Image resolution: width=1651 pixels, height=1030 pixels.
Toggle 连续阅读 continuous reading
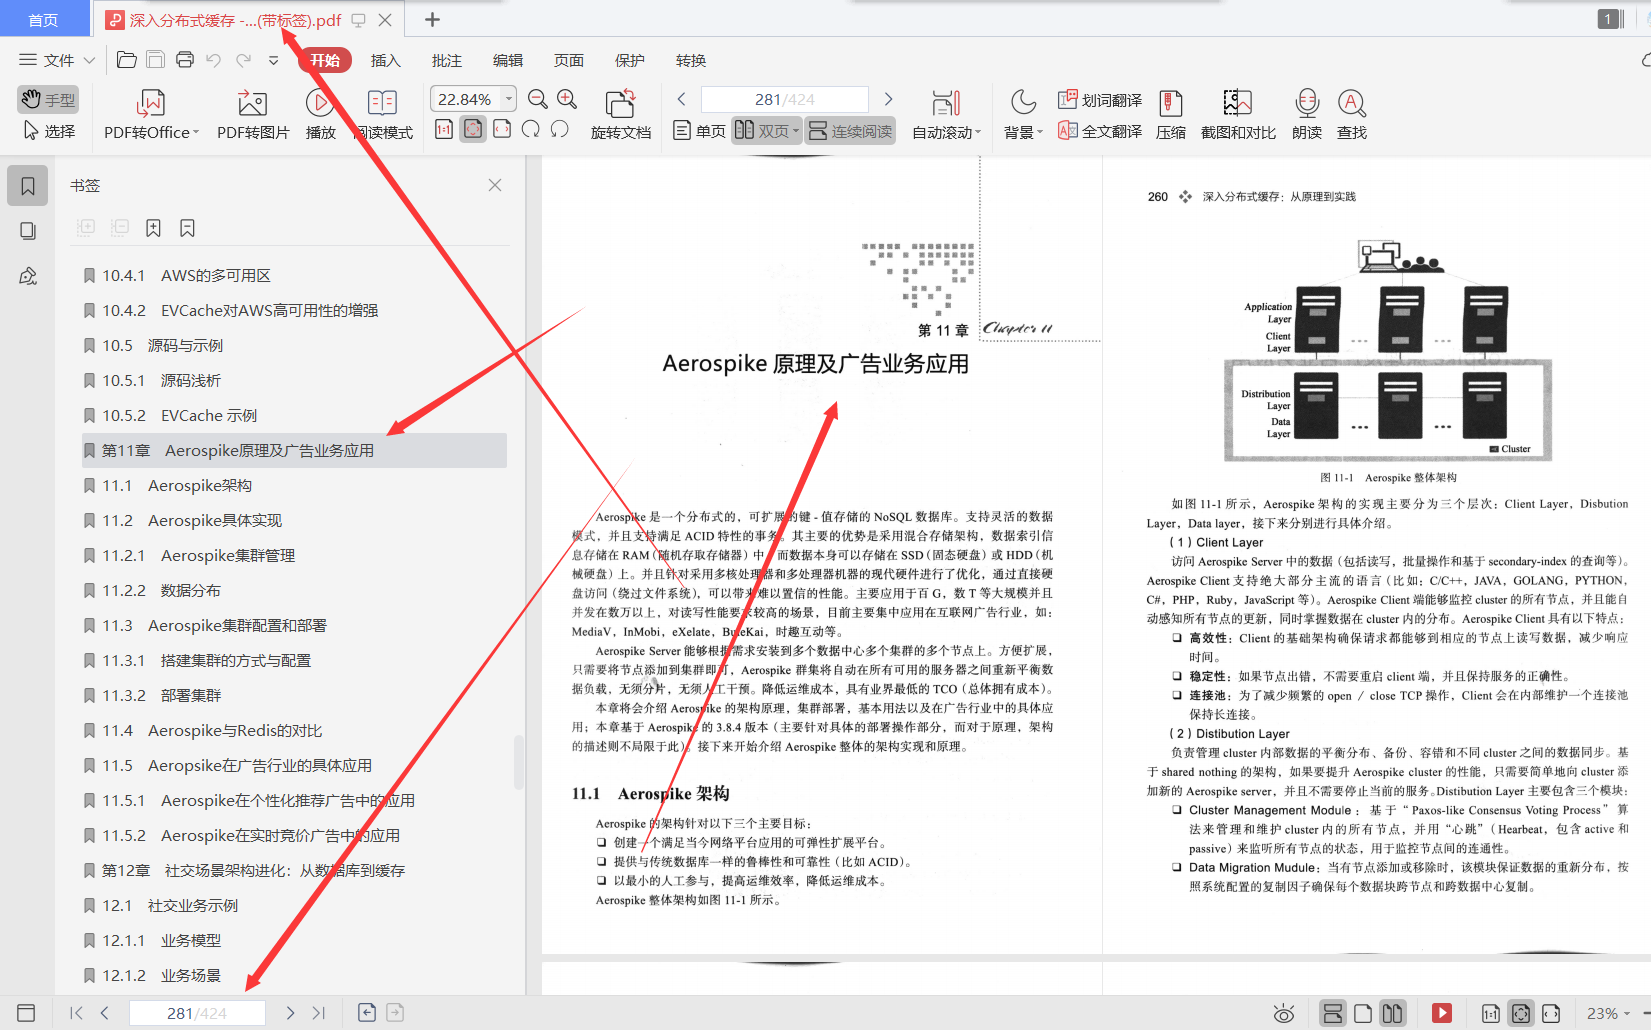tap(850, 131)
